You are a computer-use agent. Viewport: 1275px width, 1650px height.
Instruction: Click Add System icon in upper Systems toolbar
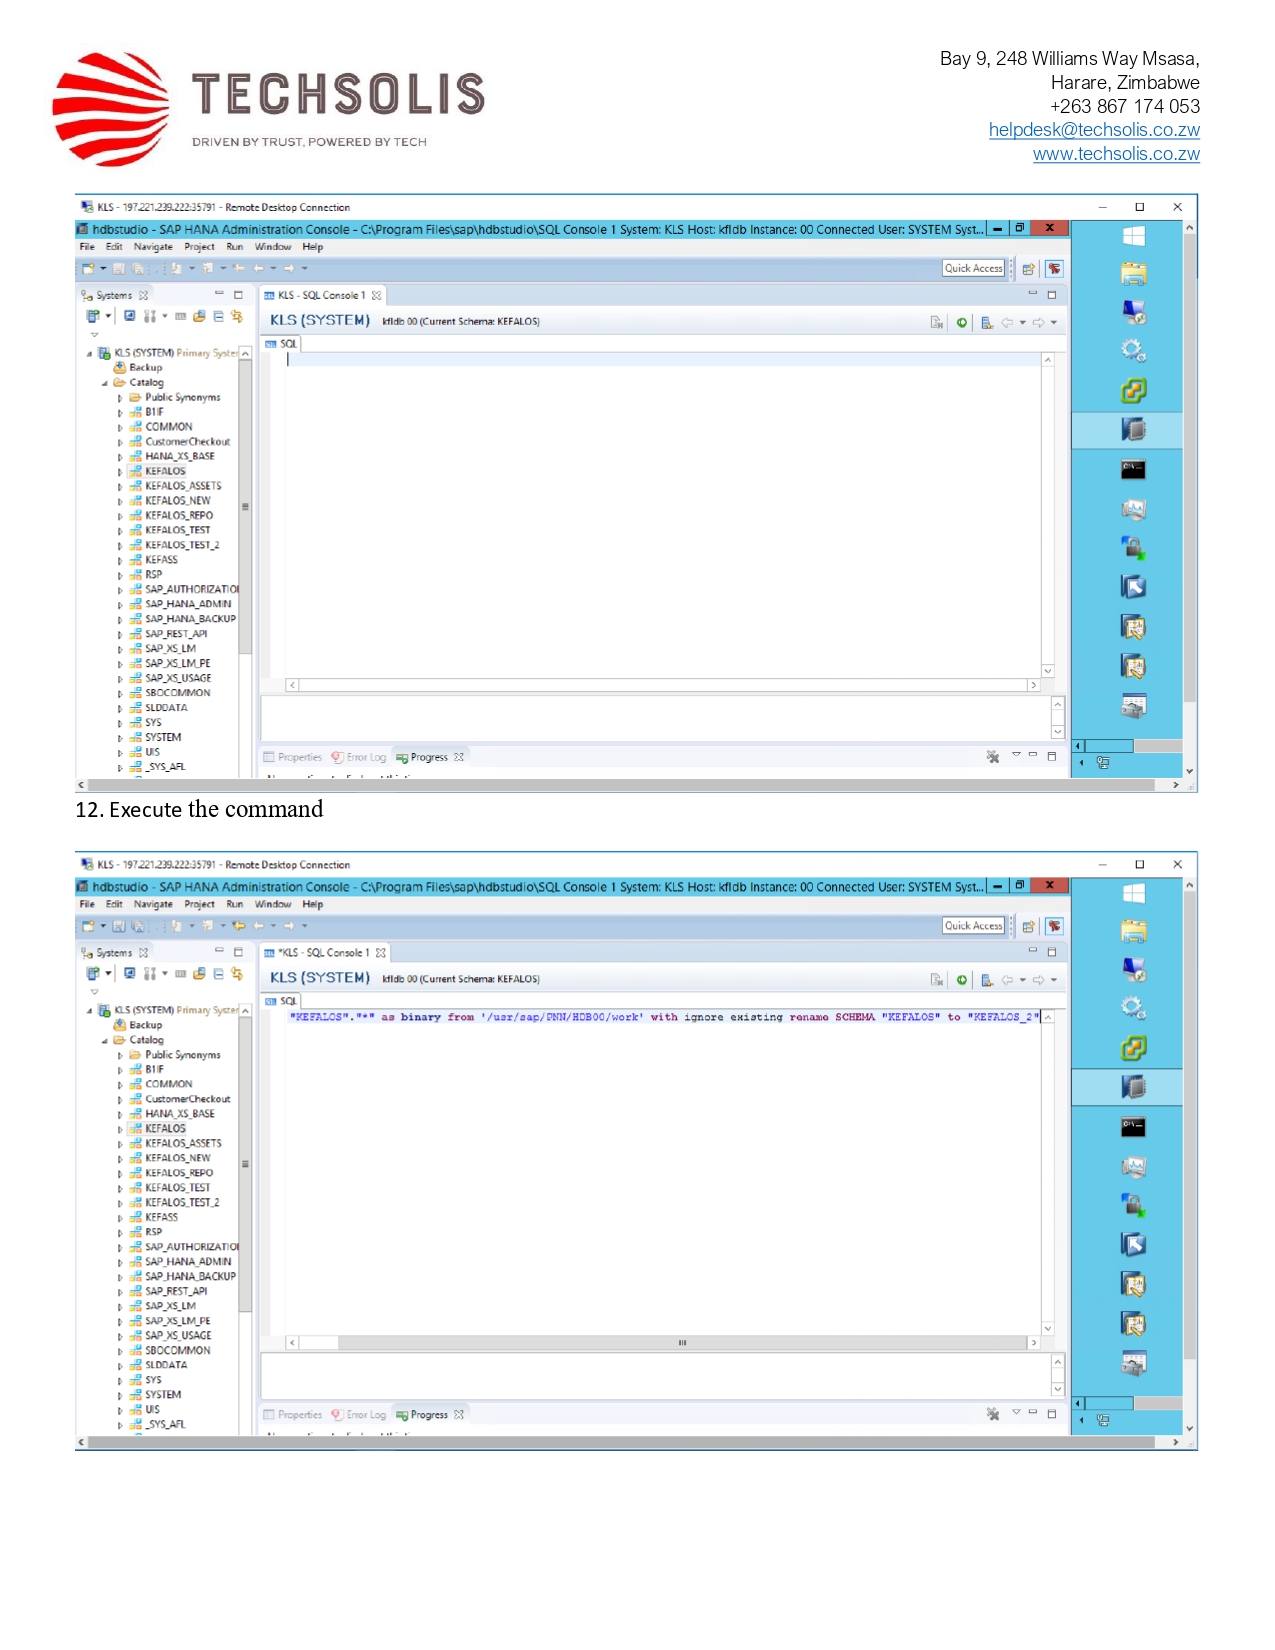[93, 316]
